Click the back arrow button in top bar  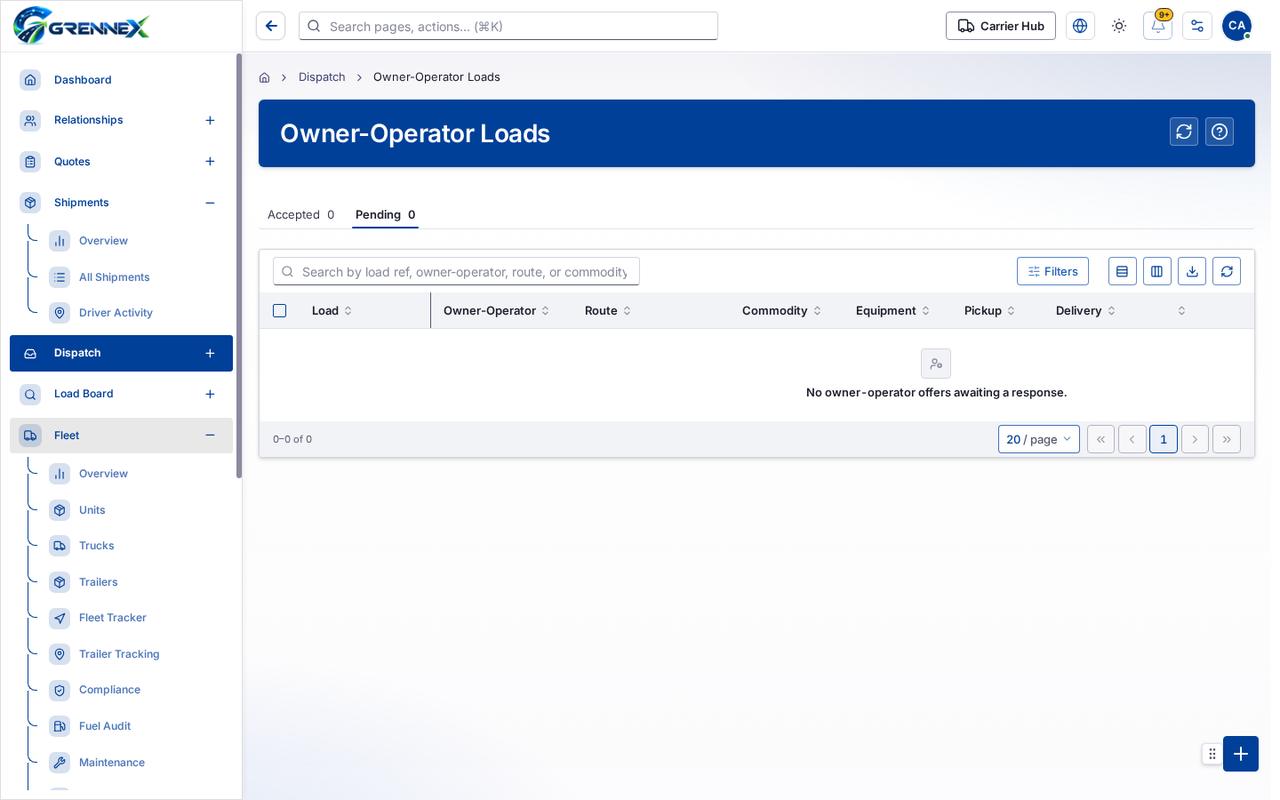[x=271, y=26]
